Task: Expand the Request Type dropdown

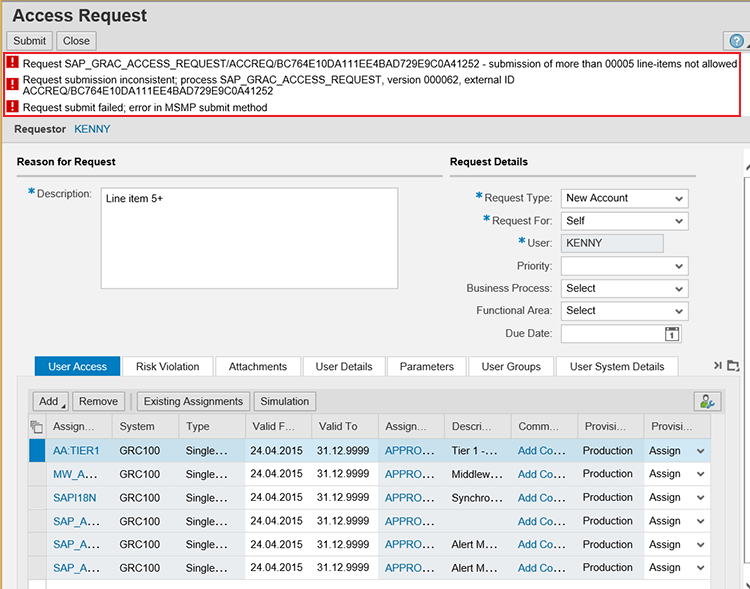Action: coord(680,198)
